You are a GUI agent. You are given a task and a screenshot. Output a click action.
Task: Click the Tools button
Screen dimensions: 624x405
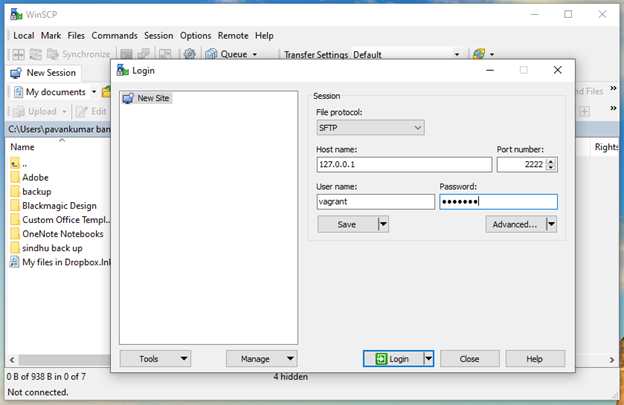pos(155,359)
